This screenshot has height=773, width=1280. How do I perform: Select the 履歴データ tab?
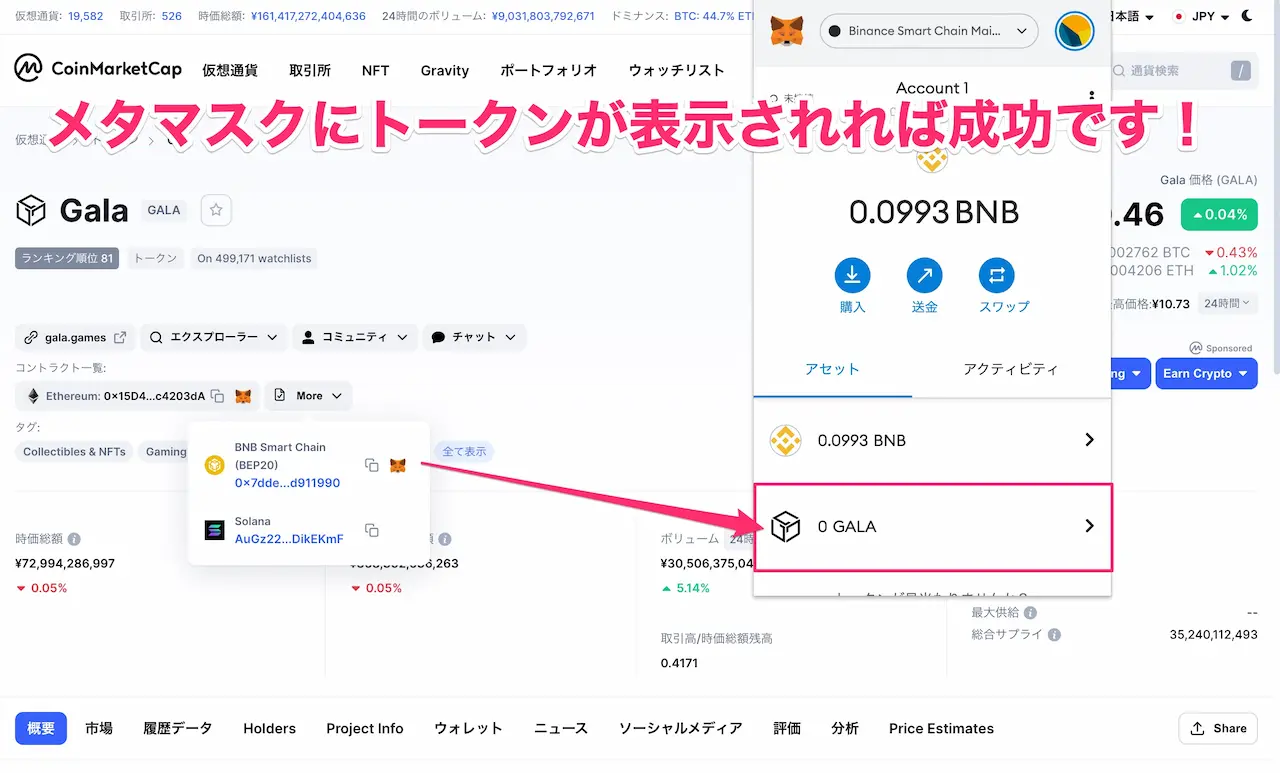(178, 728)
